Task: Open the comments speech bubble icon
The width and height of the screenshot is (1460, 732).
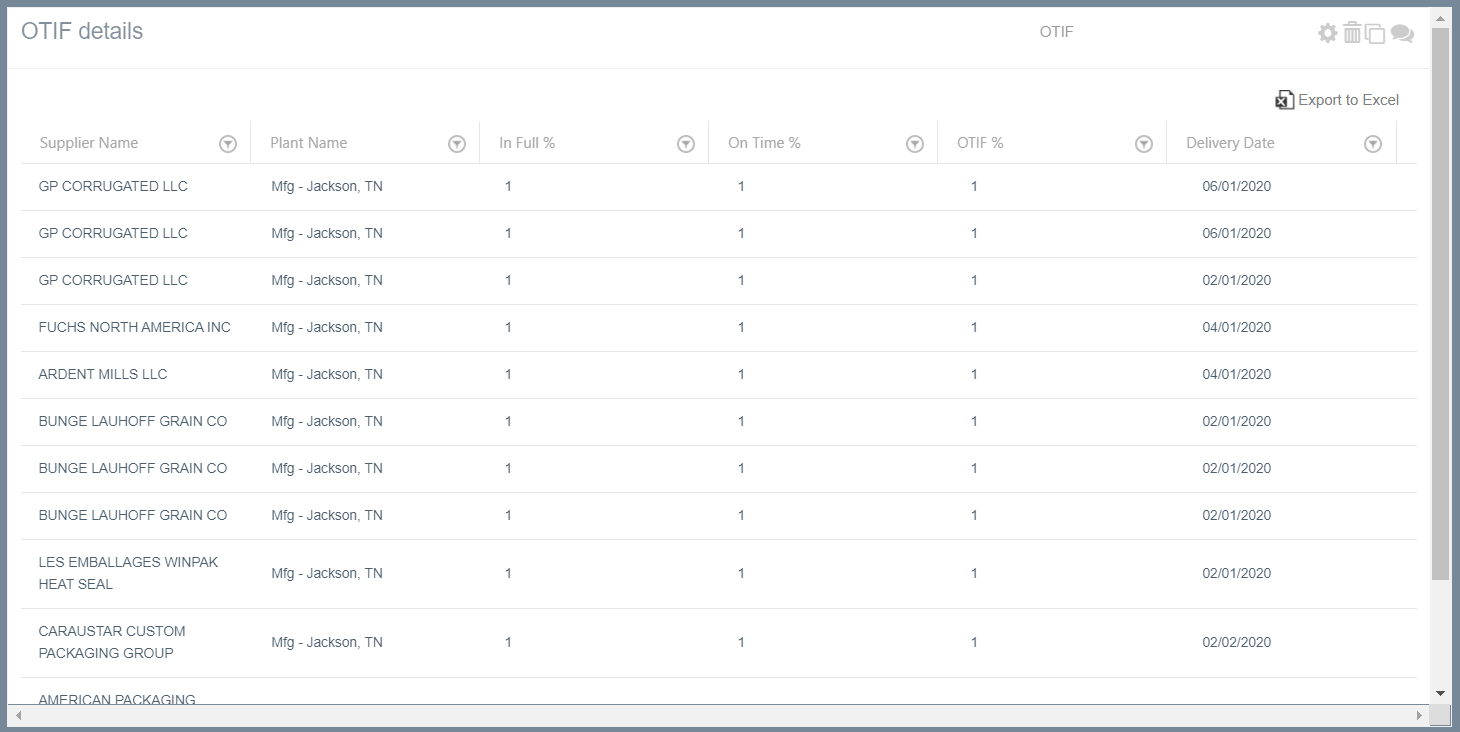Action: 1402,33
